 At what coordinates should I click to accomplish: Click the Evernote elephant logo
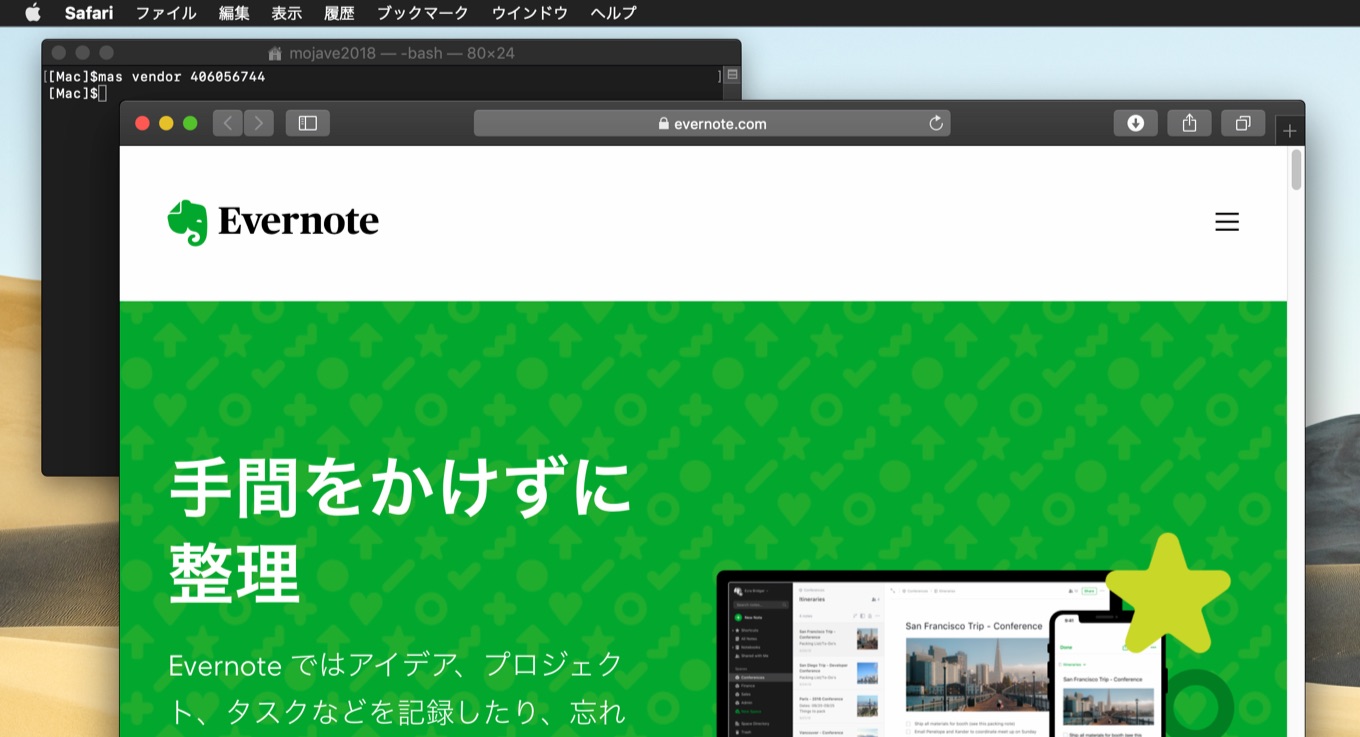tap(187, 222)
